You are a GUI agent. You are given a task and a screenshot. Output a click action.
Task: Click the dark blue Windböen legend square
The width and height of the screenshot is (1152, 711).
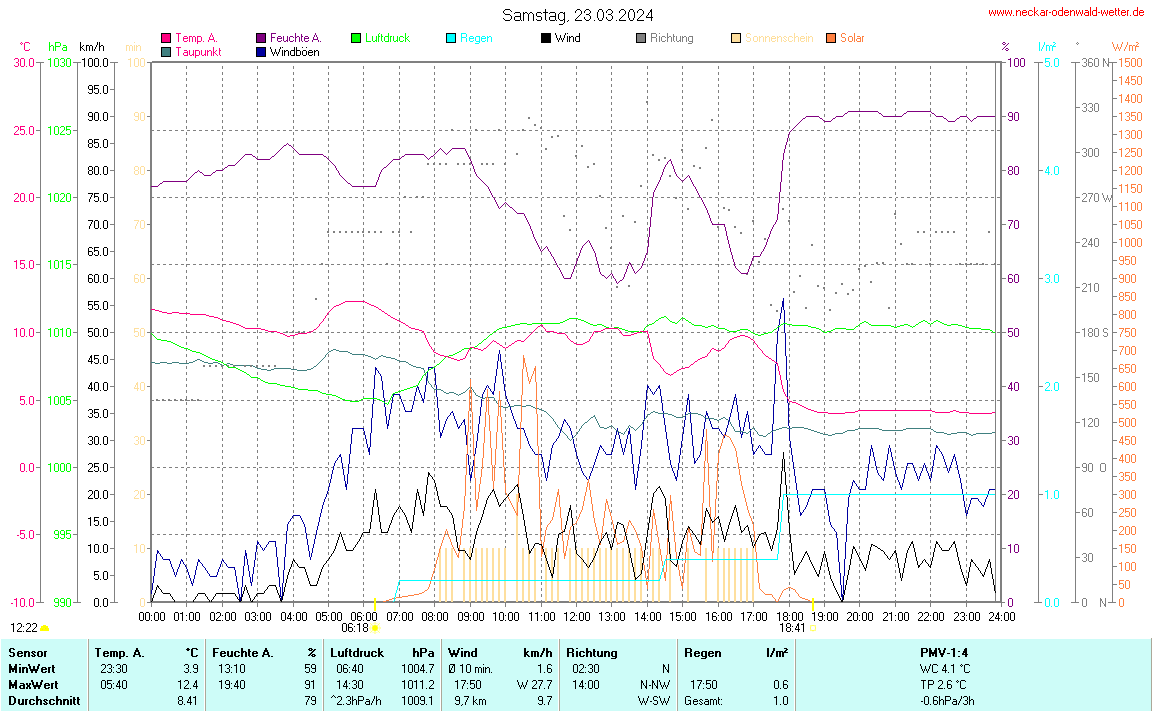tap(261, 52)
